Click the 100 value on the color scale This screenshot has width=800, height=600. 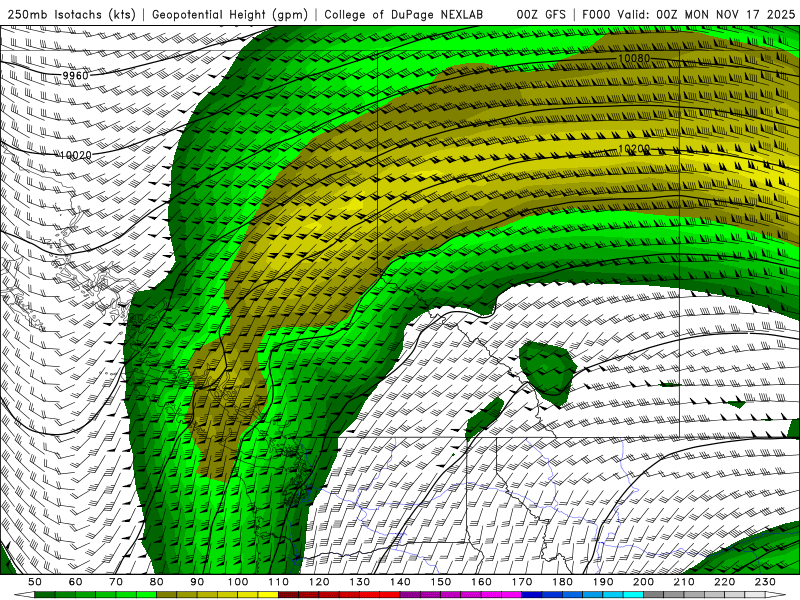pyautogui.click(x=238, y=582)
